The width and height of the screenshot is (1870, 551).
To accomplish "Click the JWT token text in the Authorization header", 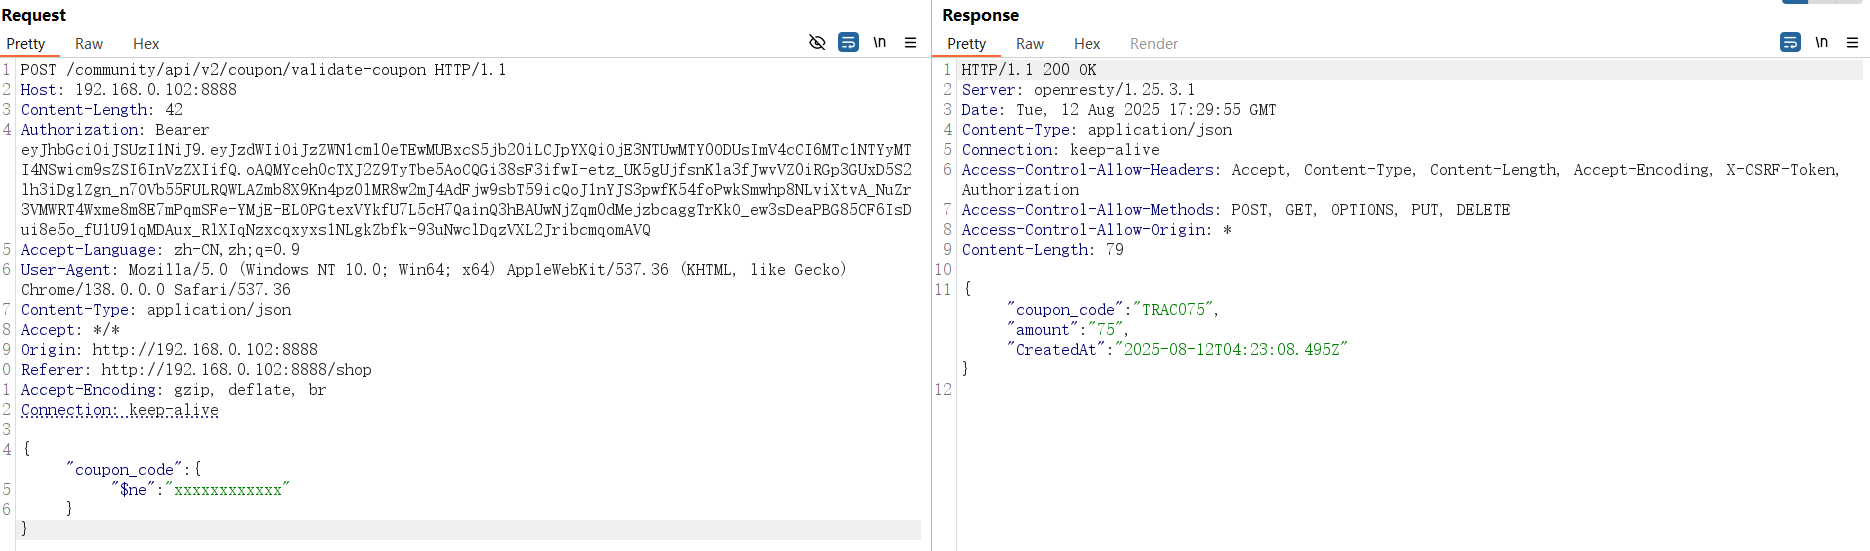I will pyautogui.click(x=466, y=190).
